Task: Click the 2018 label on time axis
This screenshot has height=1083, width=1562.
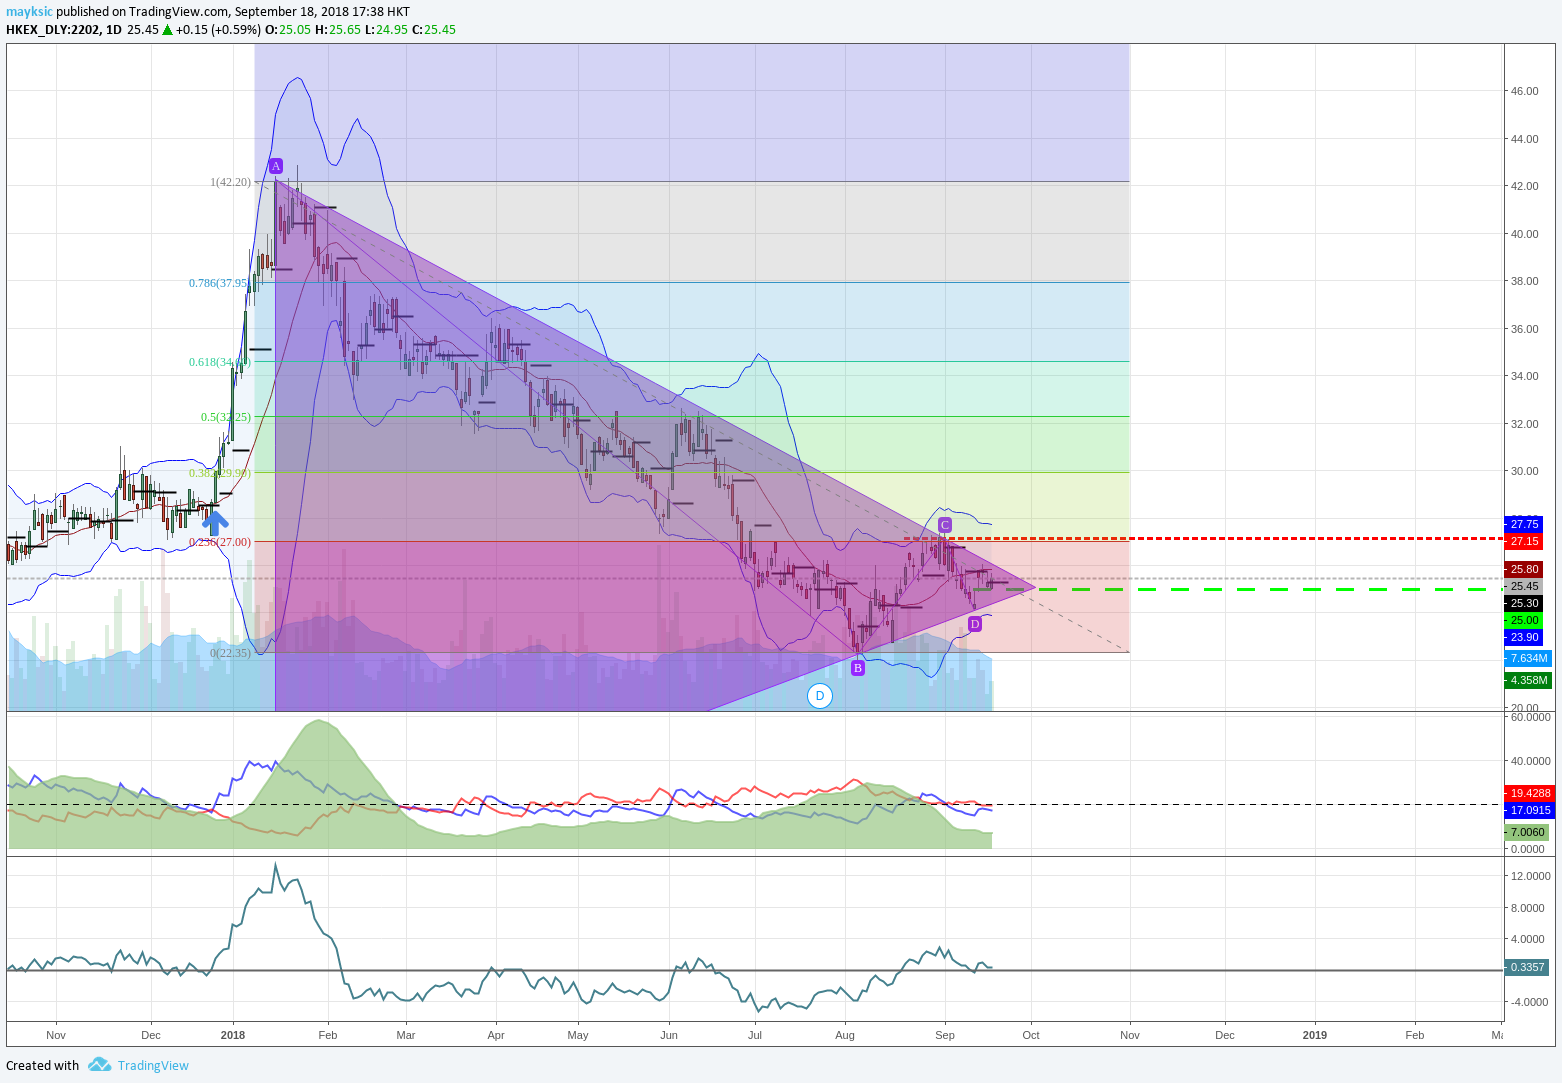Action: 233,1035
